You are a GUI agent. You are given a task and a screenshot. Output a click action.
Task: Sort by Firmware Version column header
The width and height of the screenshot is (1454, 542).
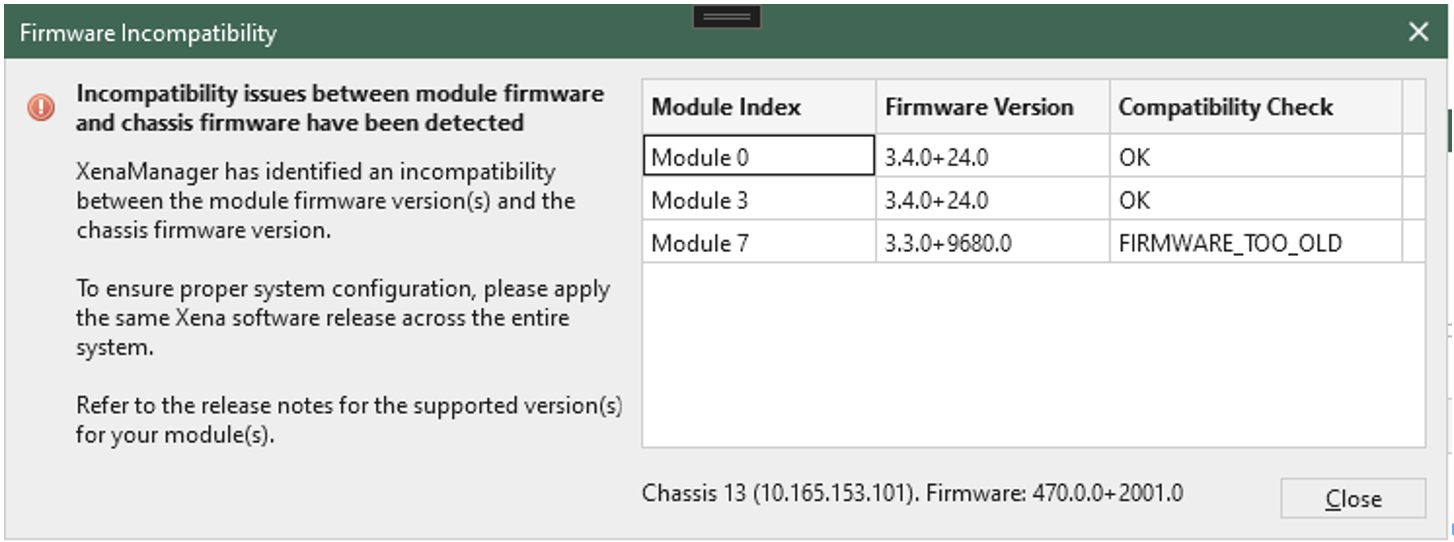(x=993, y=107)
